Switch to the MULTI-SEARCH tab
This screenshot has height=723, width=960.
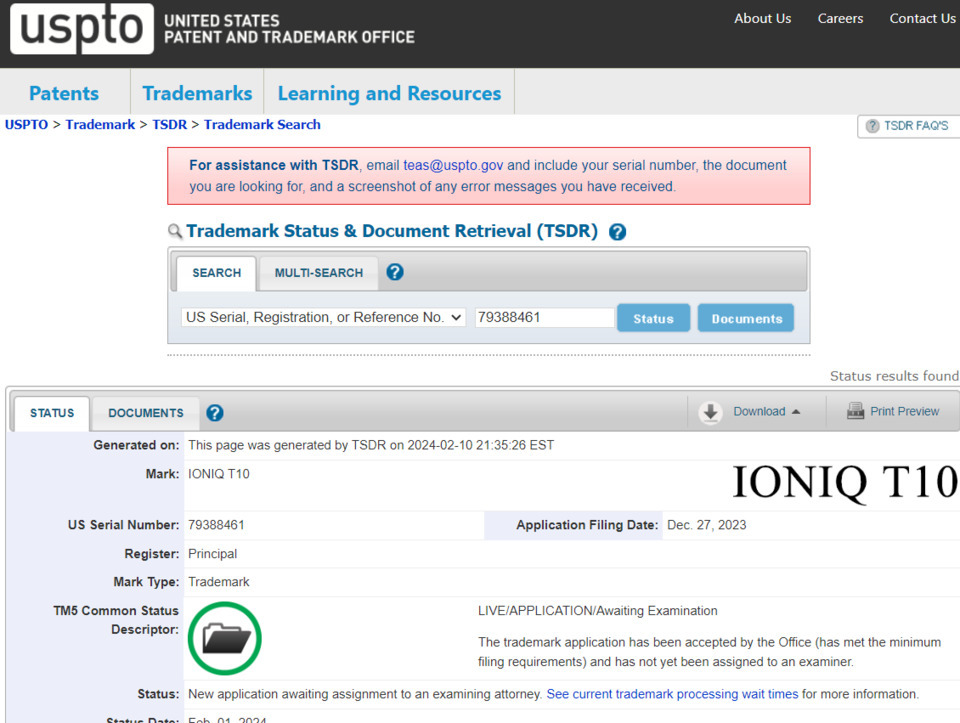coord(318,273)
